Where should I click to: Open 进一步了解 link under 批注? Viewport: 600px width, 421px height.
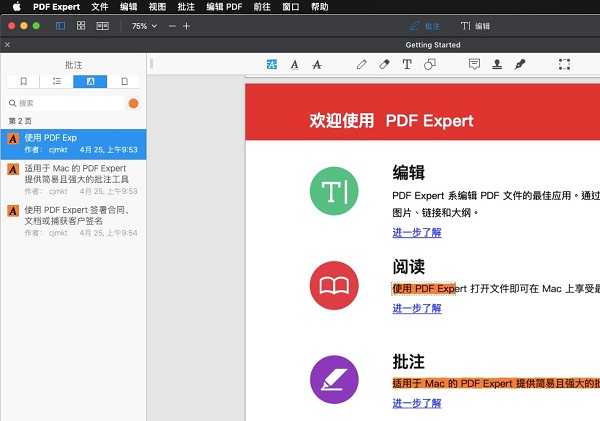[x=417, y=403]
